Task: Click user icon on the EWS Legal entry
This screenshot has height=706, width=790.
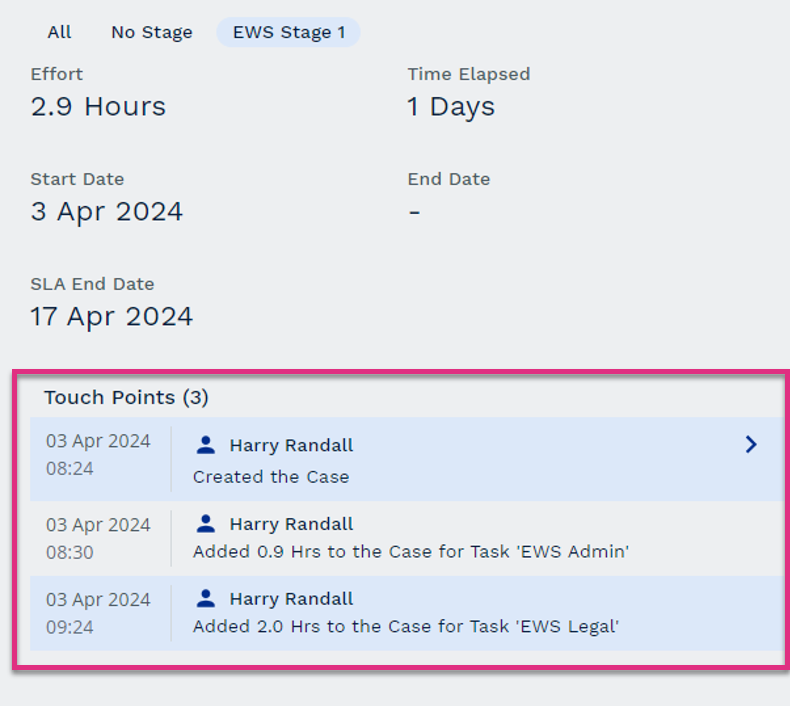Action: (x=206, y=599)
